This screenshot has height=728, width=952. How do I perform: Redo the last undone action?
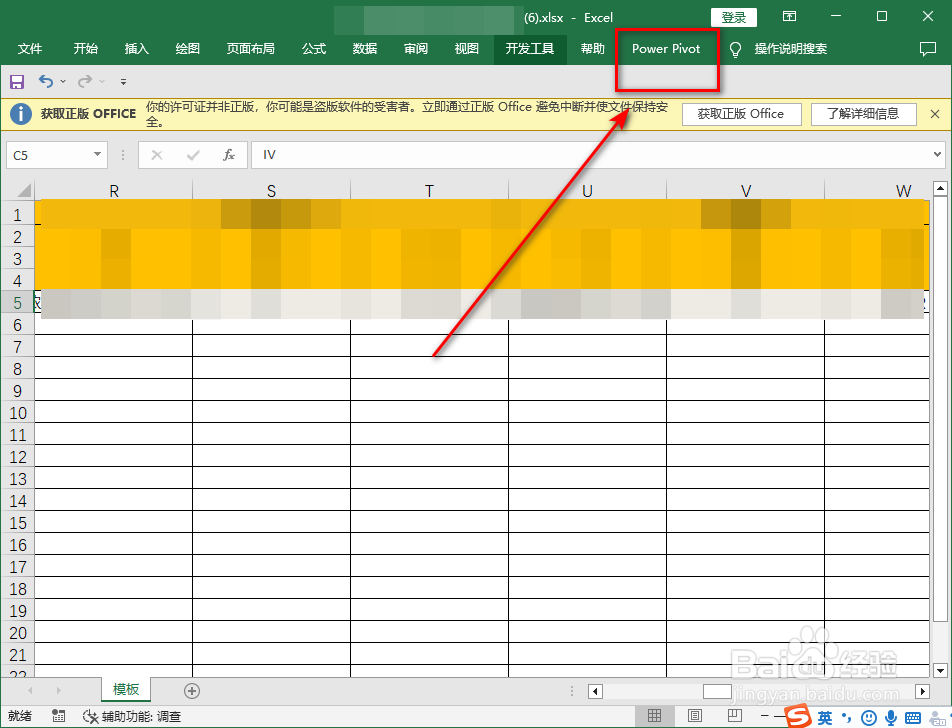[85, 81]
